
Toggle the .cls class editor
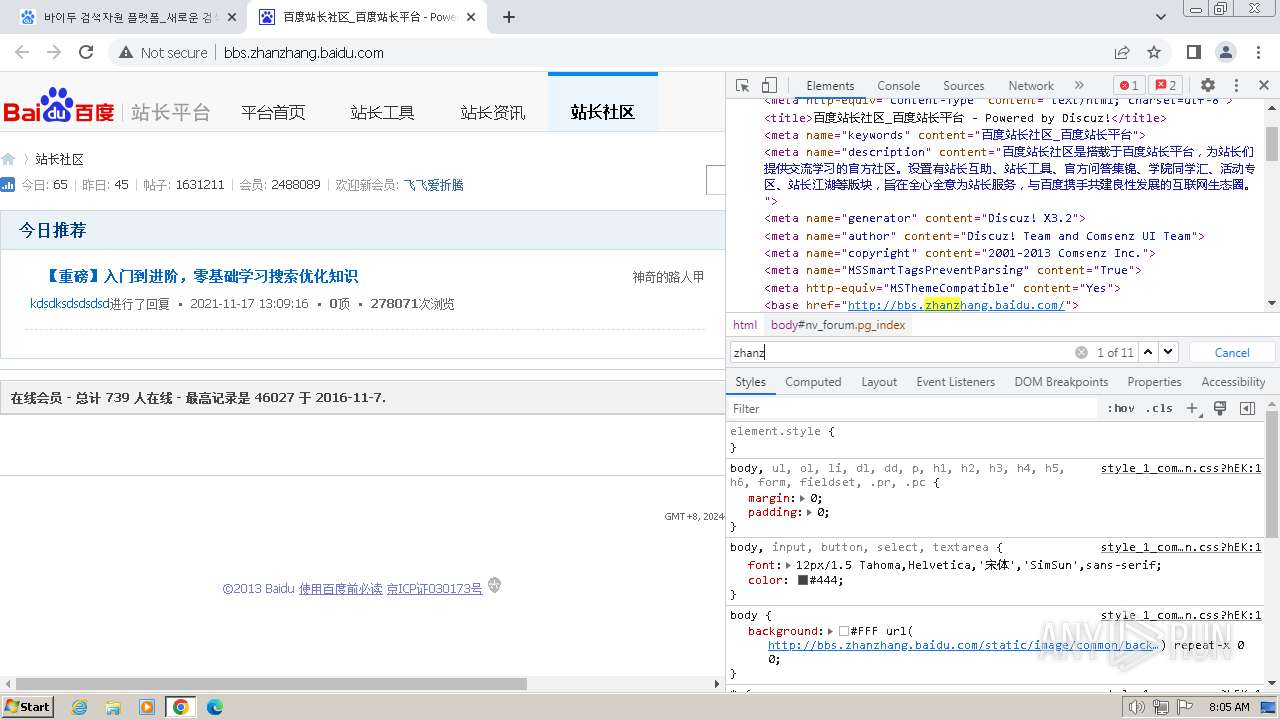(x=1159, y=408)
